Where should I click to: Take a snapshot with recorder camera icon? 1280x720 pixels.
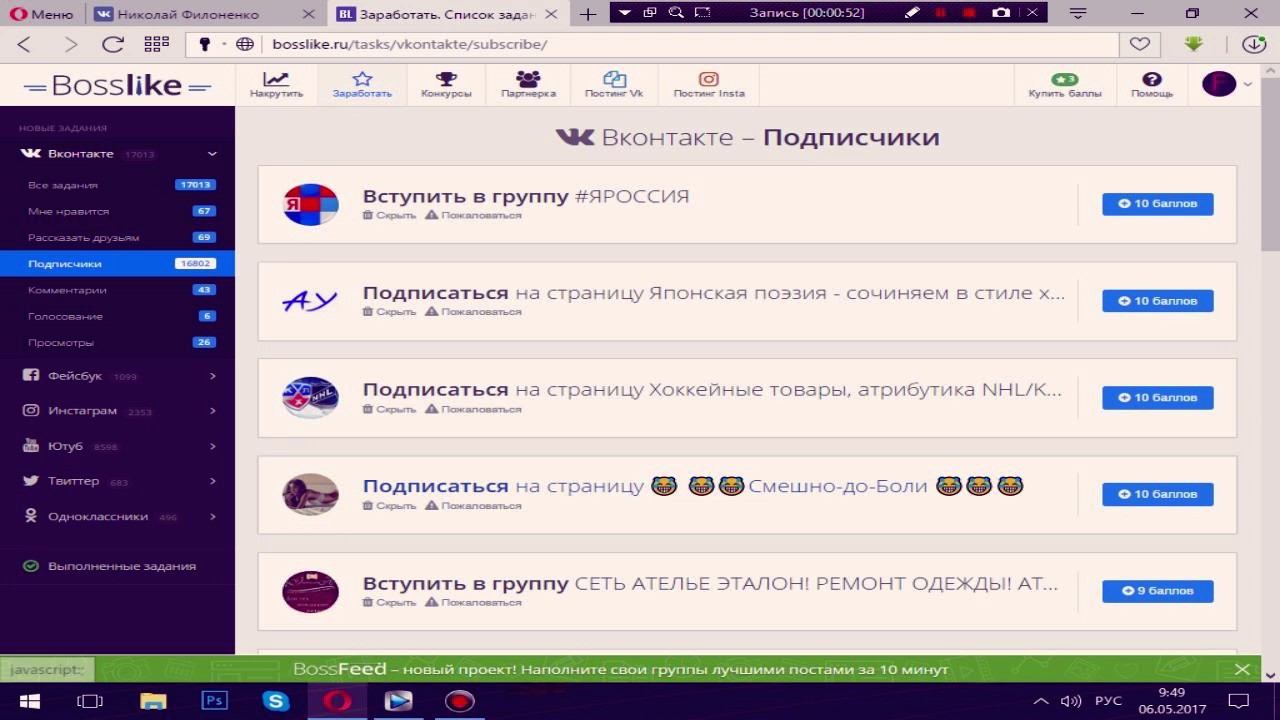pos(1001,13)
